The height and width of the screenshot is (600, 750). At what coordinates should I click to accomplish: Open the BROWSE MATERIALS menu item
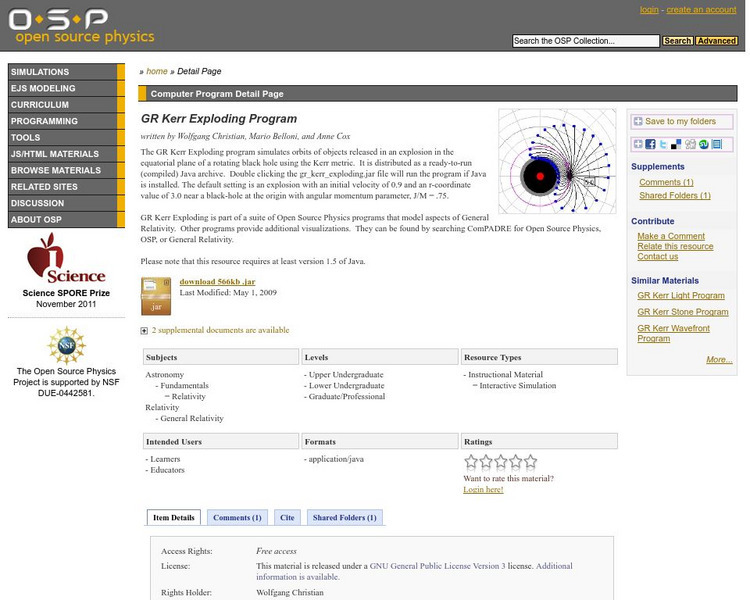[66, 170]
